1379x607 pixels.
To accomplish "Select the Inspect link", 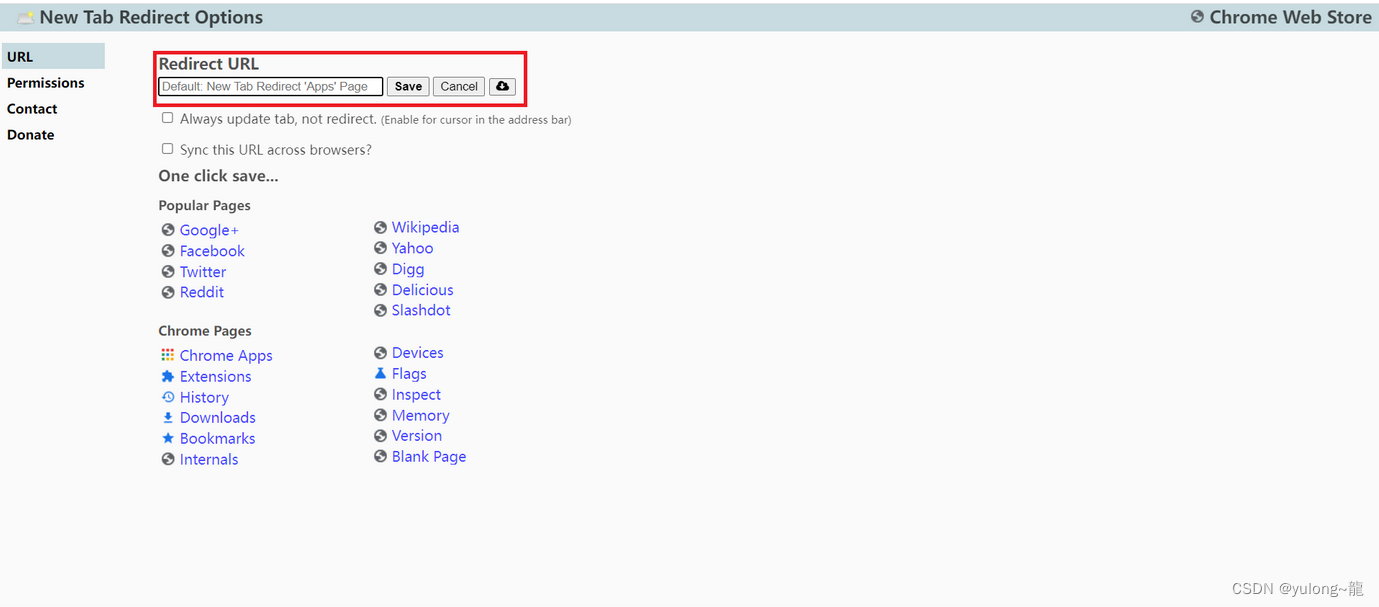I will click(x=416, y=394).
